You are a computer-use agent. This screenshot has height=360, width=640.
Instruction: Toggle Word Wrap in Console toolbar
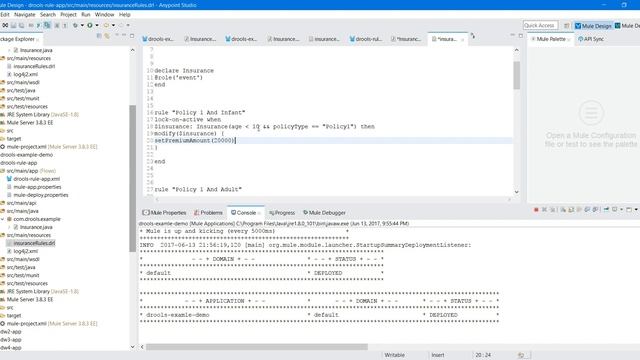pyautogui.click(x=579, y=209)
